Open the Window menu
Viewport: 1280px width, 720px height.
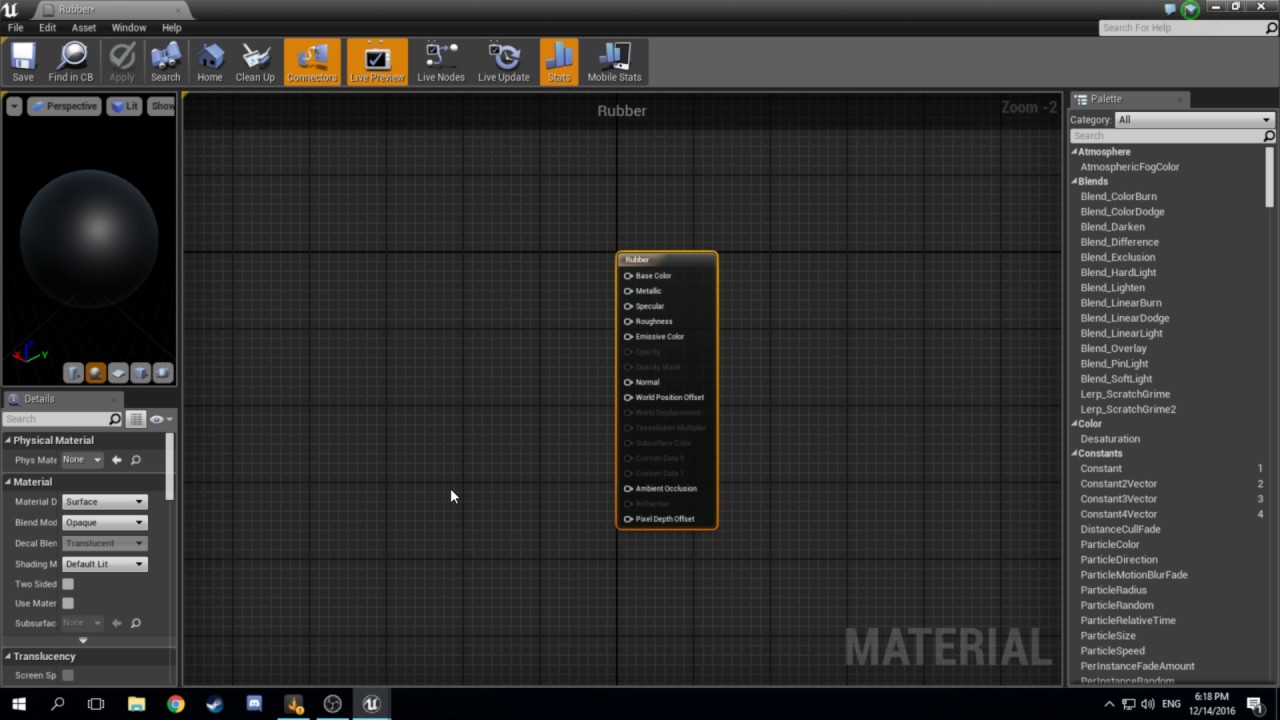129,28
